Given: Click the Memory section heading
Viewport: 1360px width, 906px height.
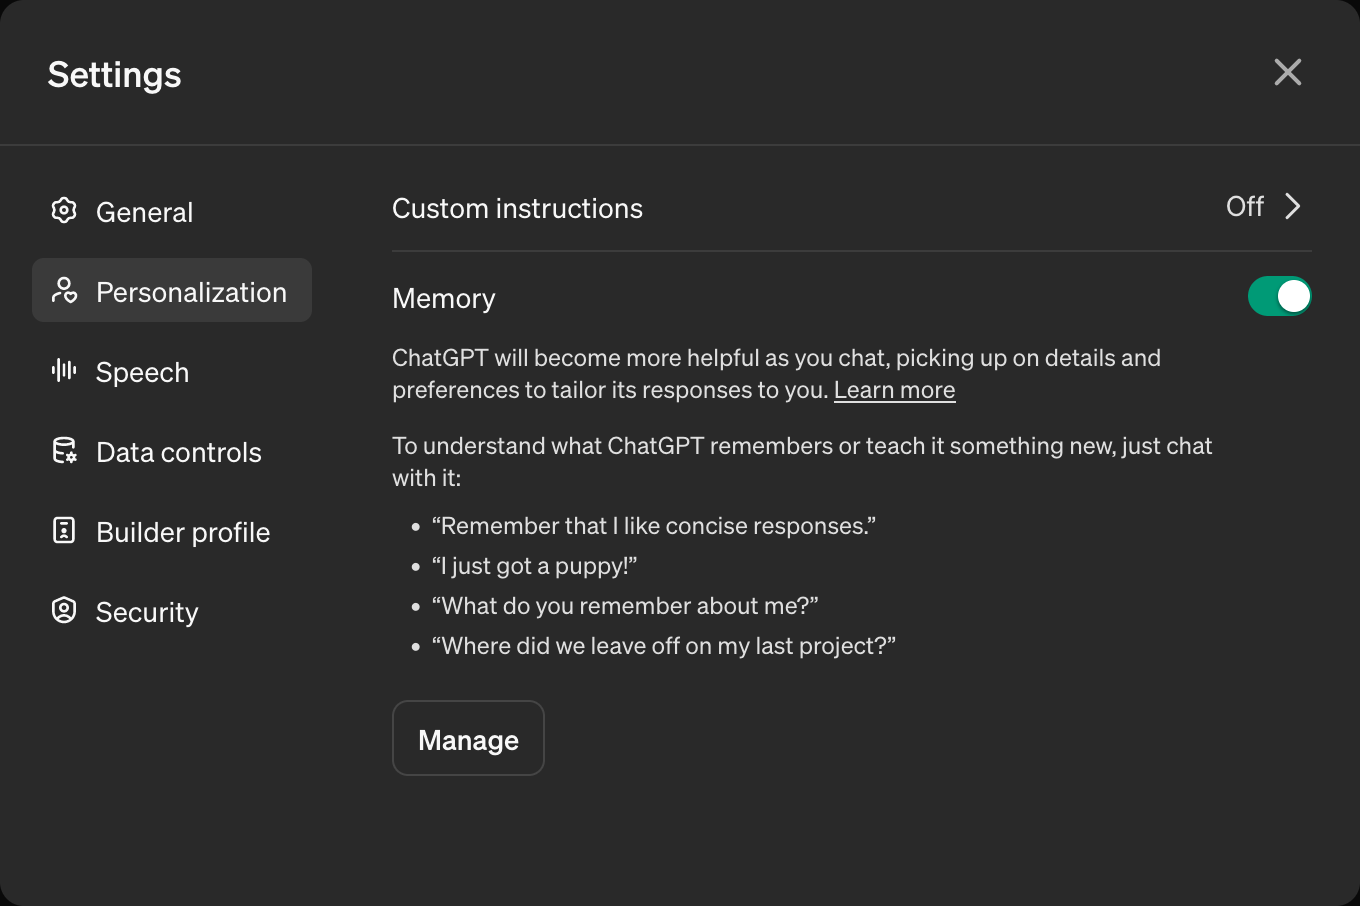Looking at the screenshot, I should coord(443,298).
